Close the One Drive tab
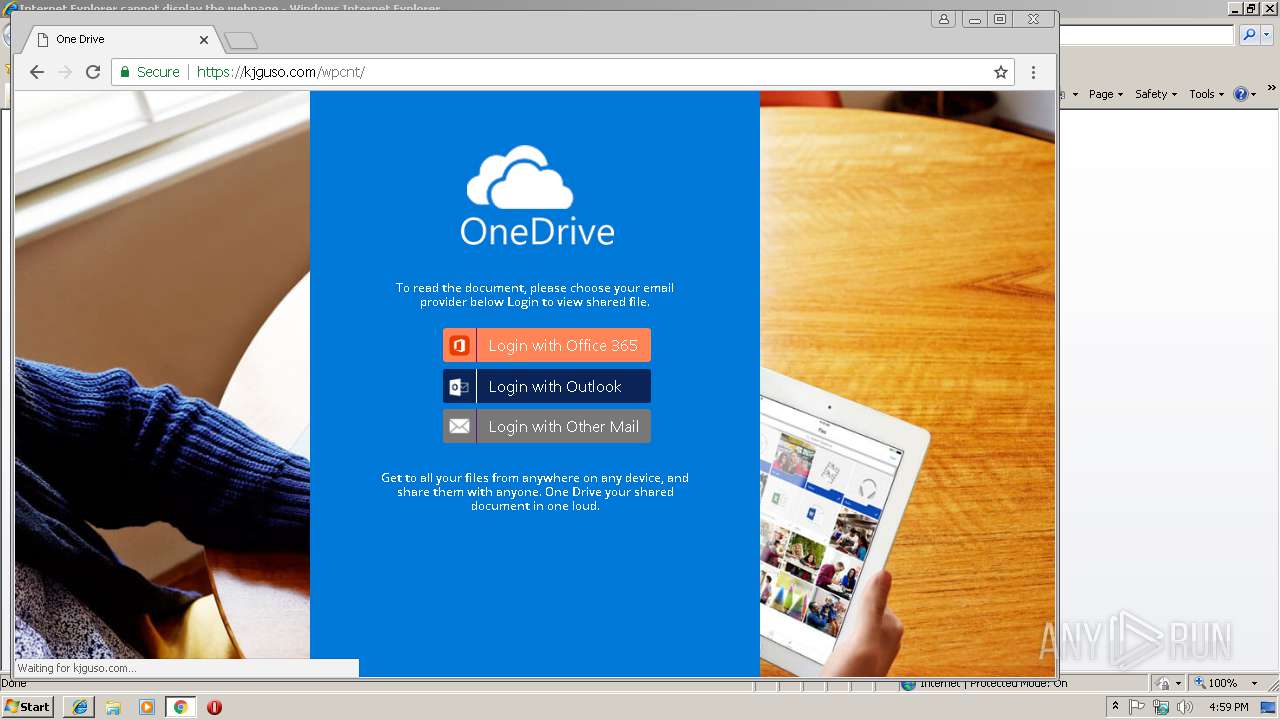Viewport: 1280px width, 720px height. [204, 39]
